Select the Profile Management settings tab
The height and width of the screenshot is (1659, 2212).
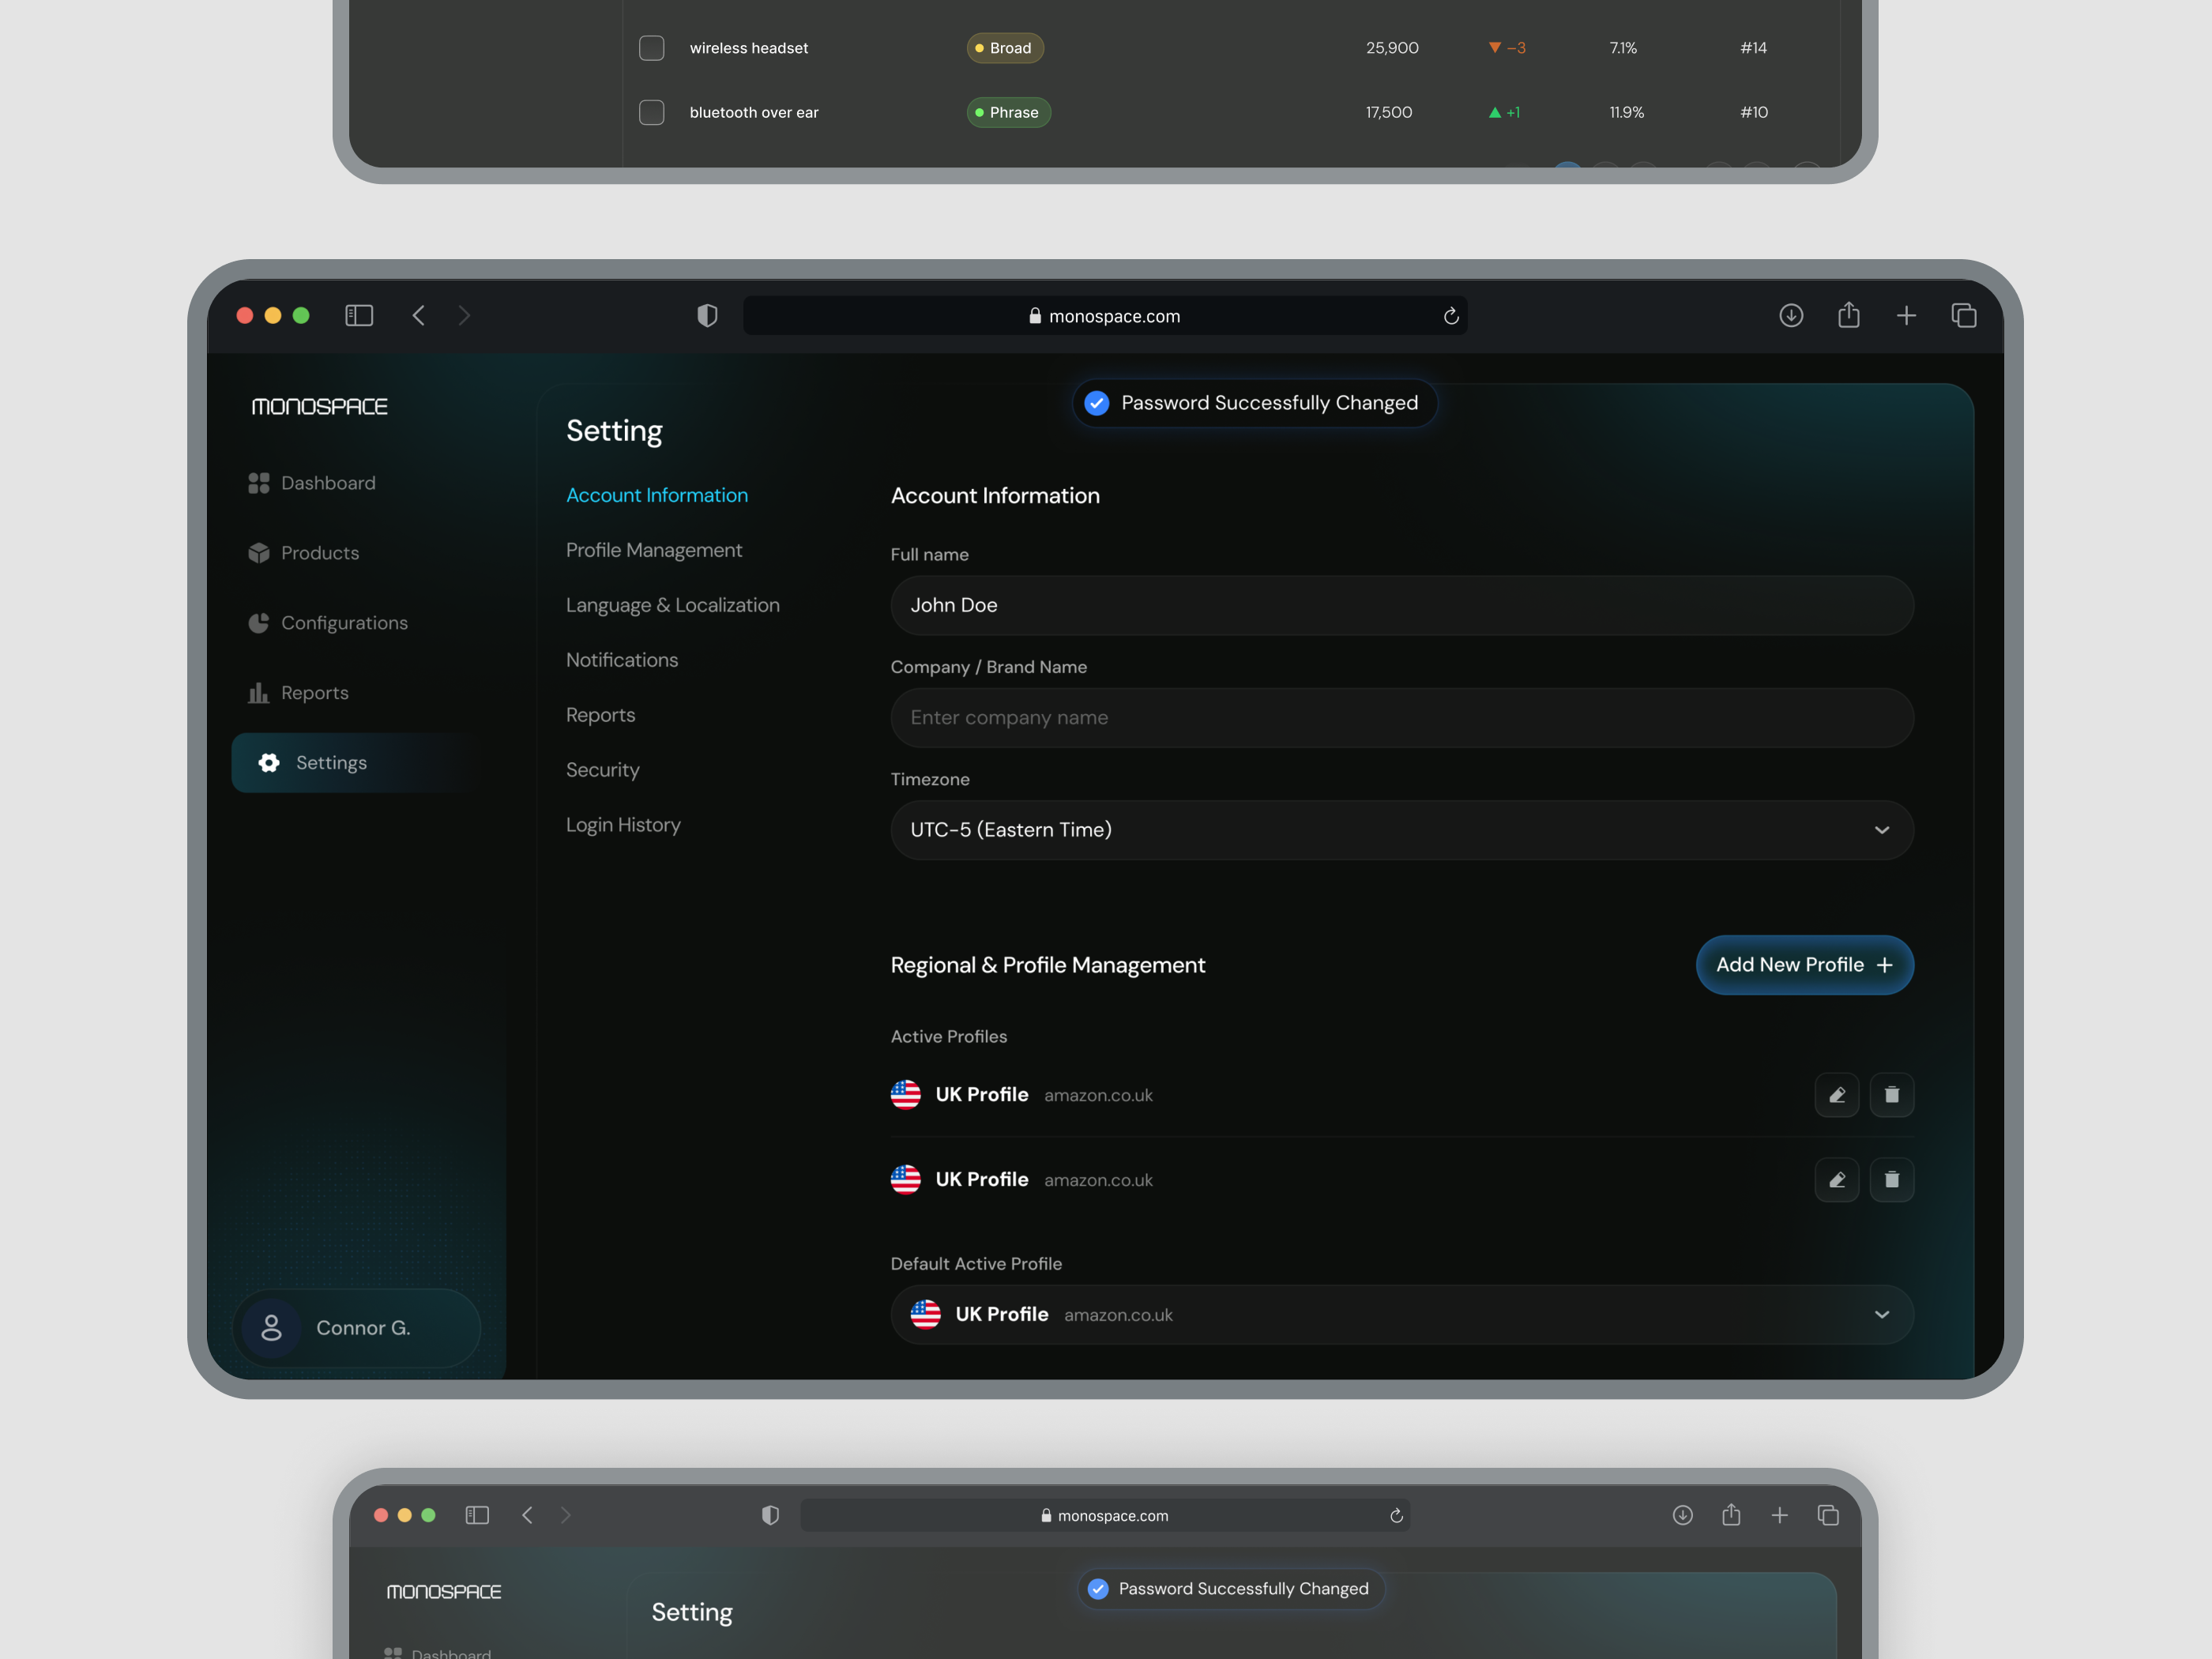point(654,550)
